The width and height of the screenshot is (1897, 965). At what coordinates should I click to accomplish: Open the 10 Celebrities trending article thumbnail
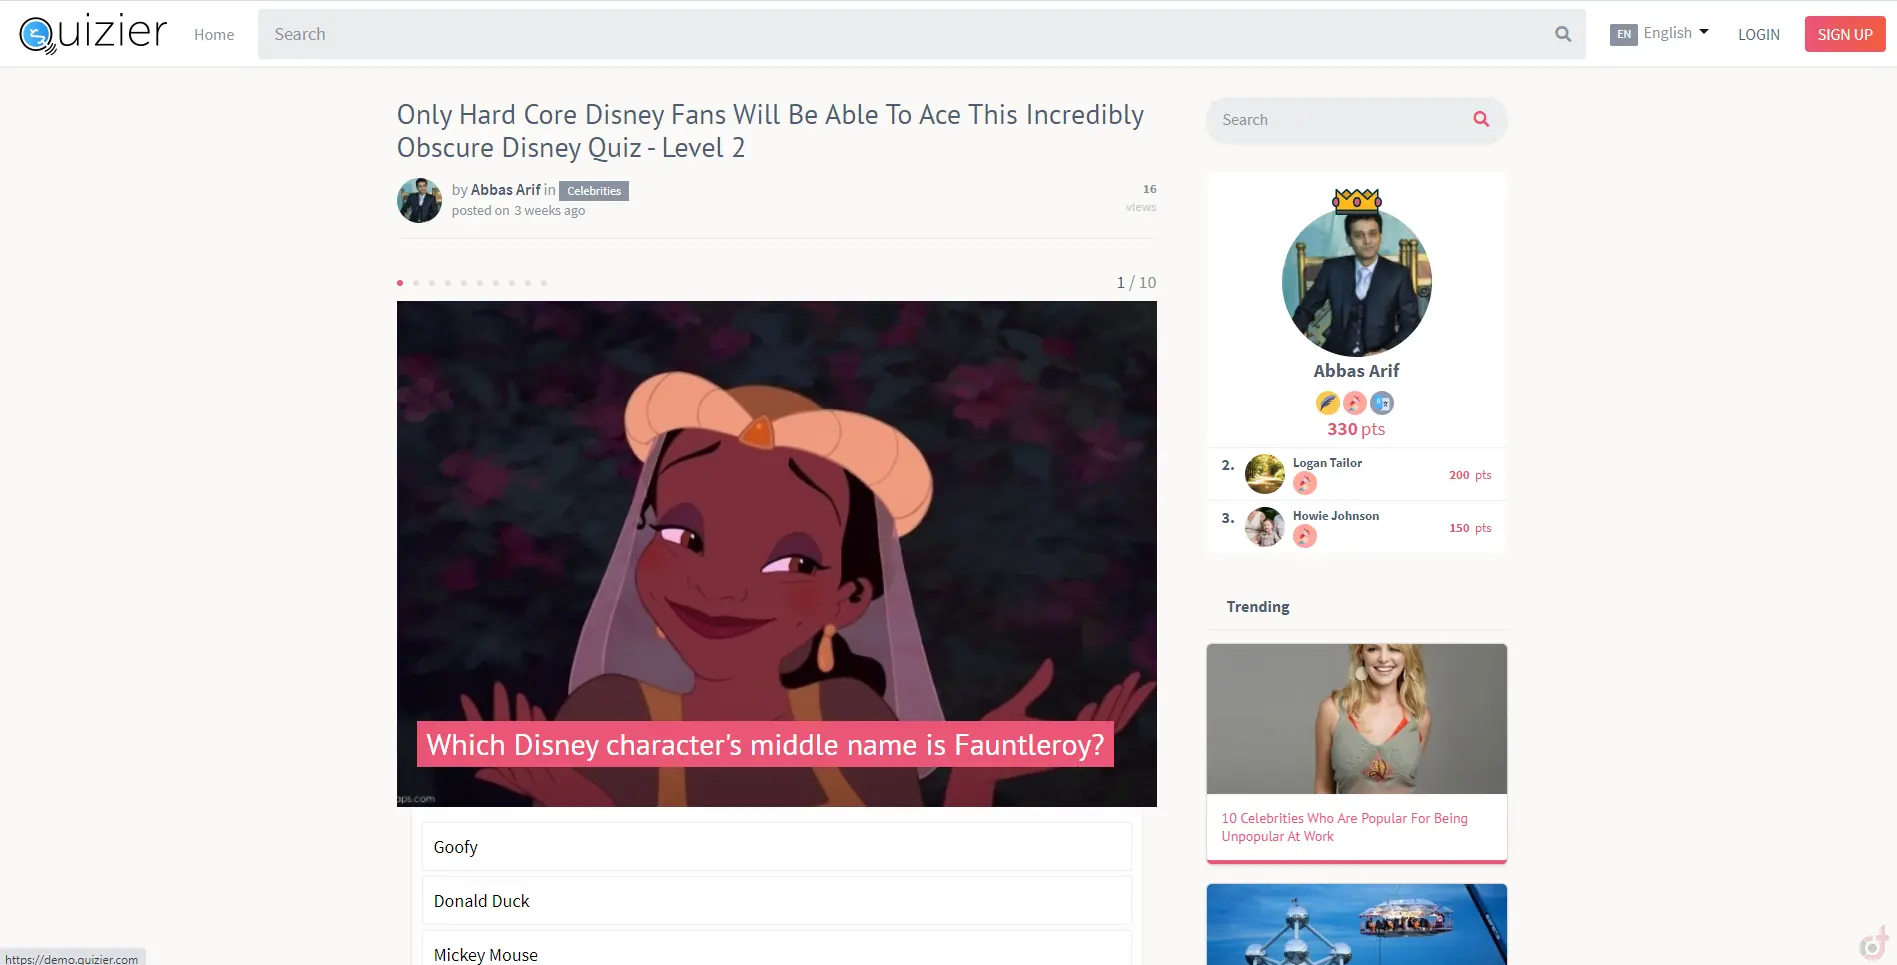click(1356, 719)
